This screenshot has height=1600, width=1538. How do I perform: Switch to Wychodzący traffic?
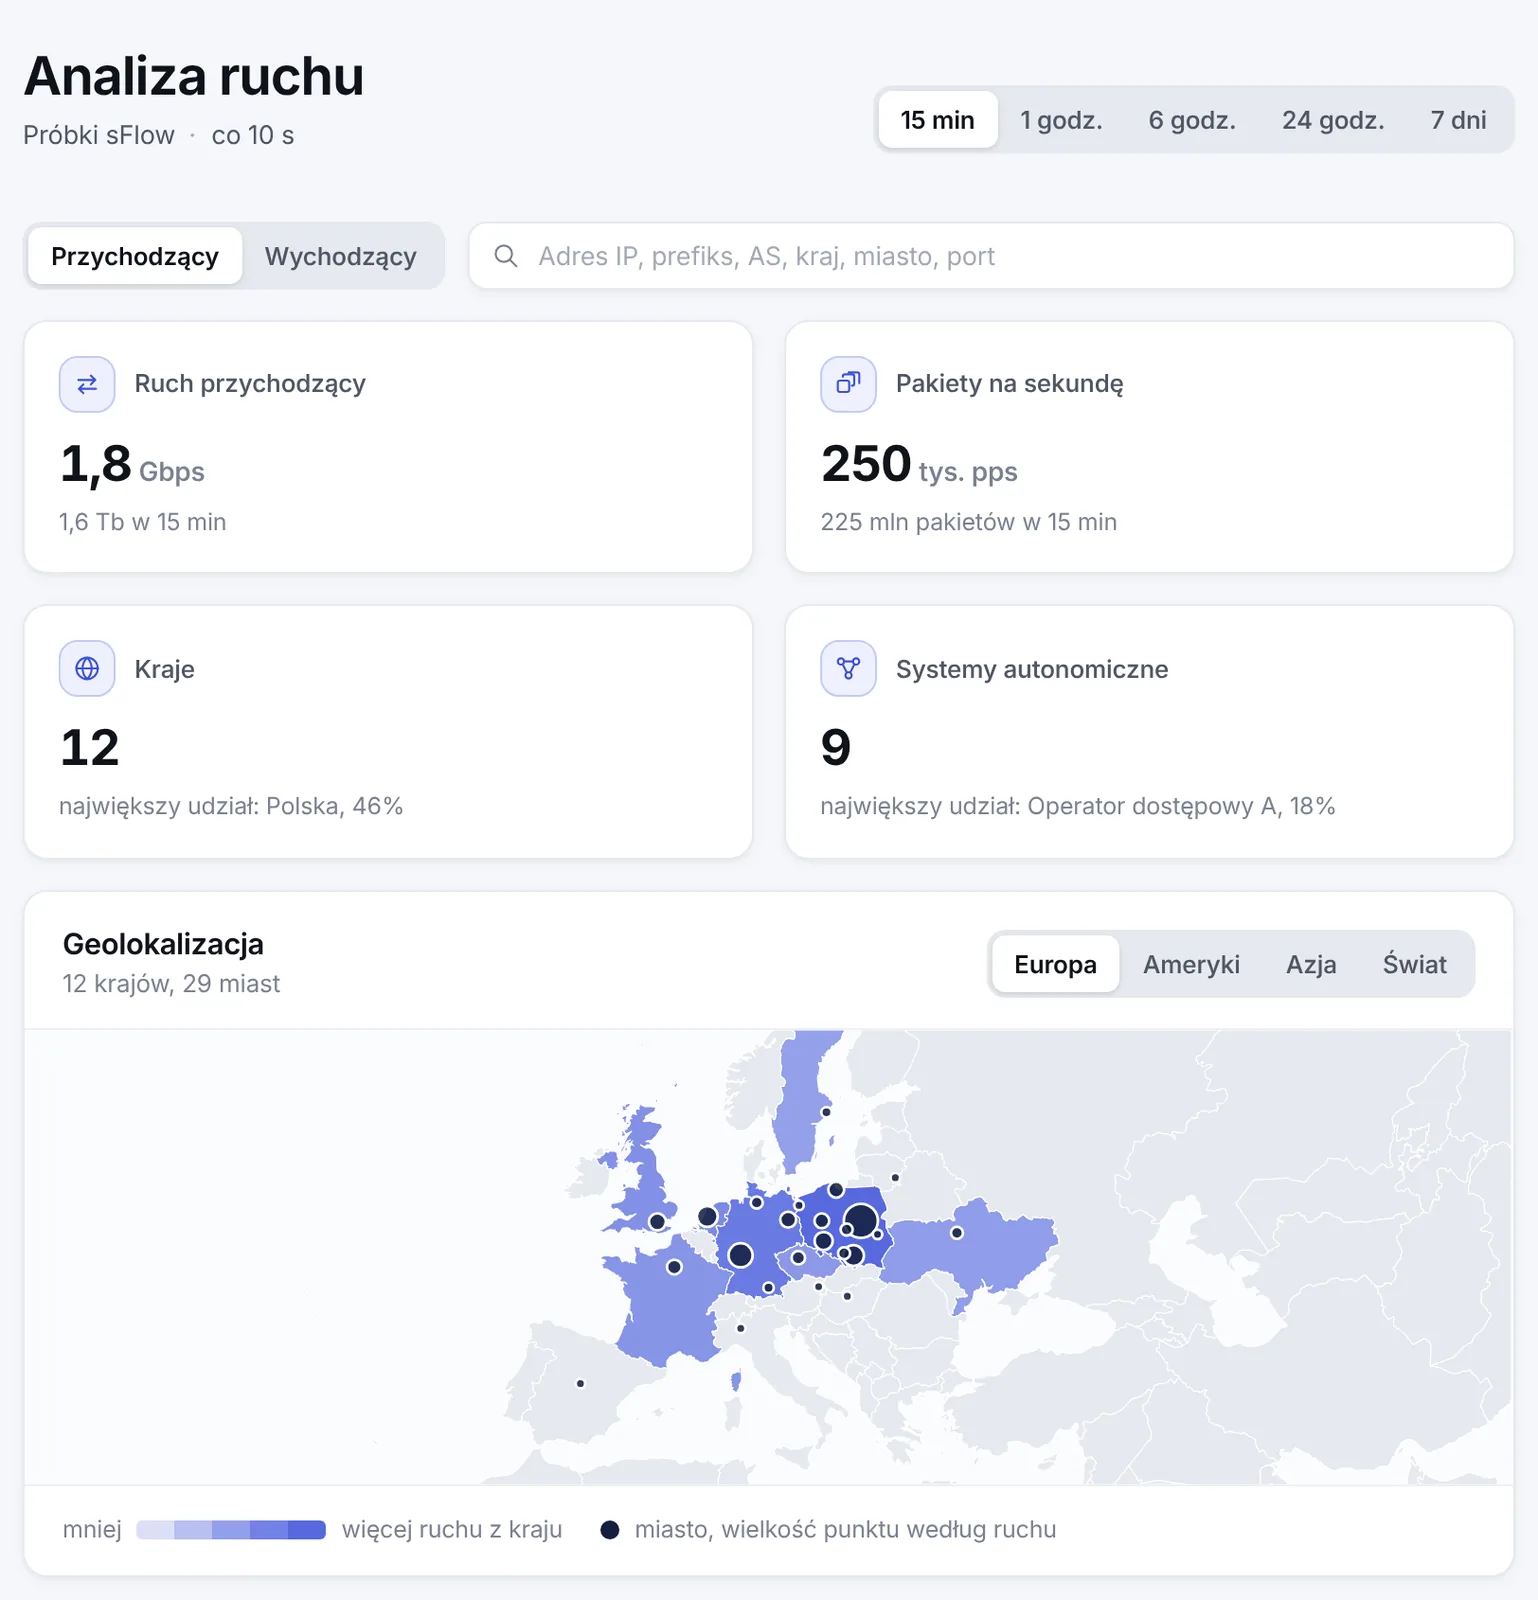(341, 256)
